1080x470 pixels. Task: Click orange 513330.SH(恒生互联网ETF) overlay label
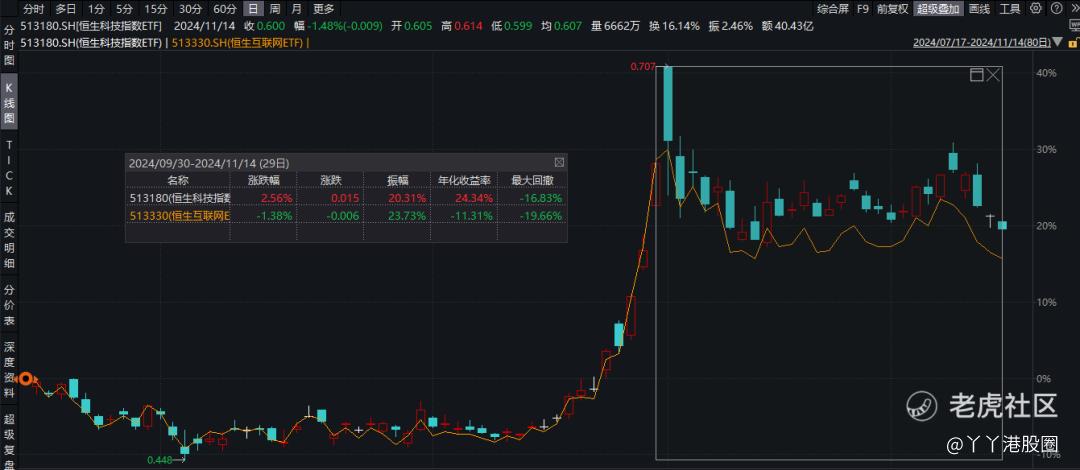tap(237, 43)
